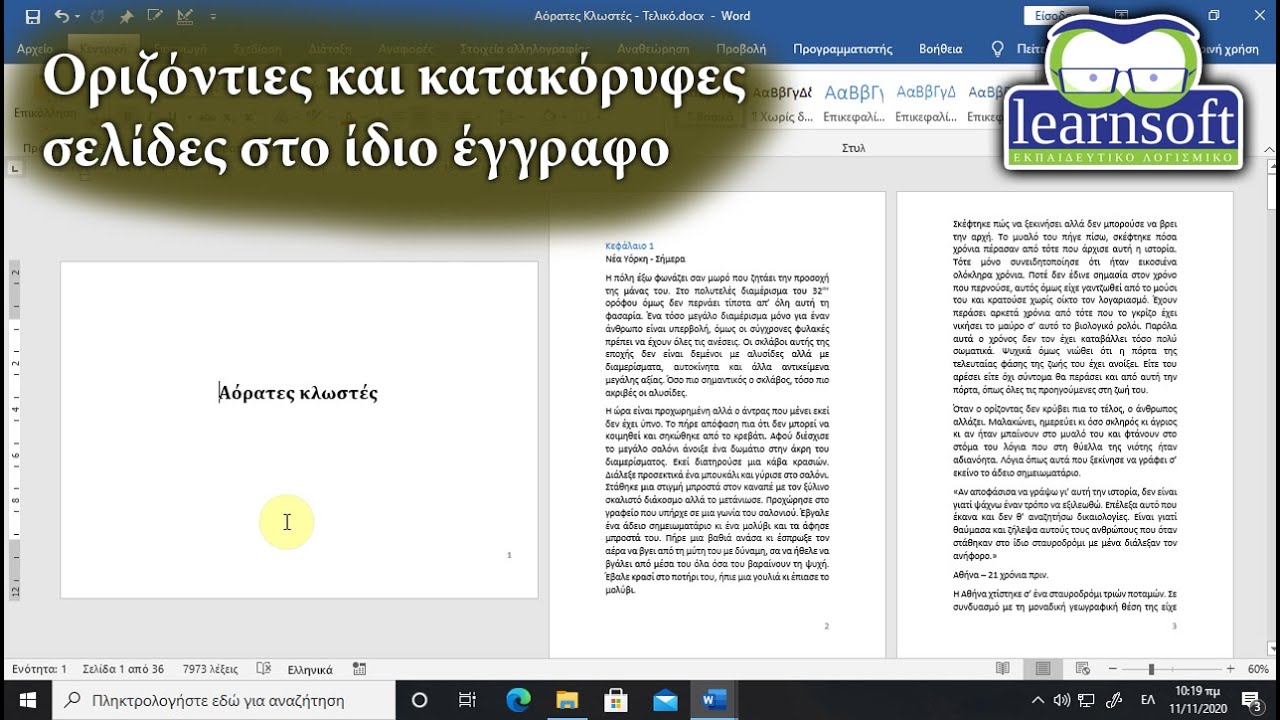Image resolution: width=1280 pixels, height=720 pixels.
Task: Open the undo history dropdown arrow
Action: click(78, 16)
